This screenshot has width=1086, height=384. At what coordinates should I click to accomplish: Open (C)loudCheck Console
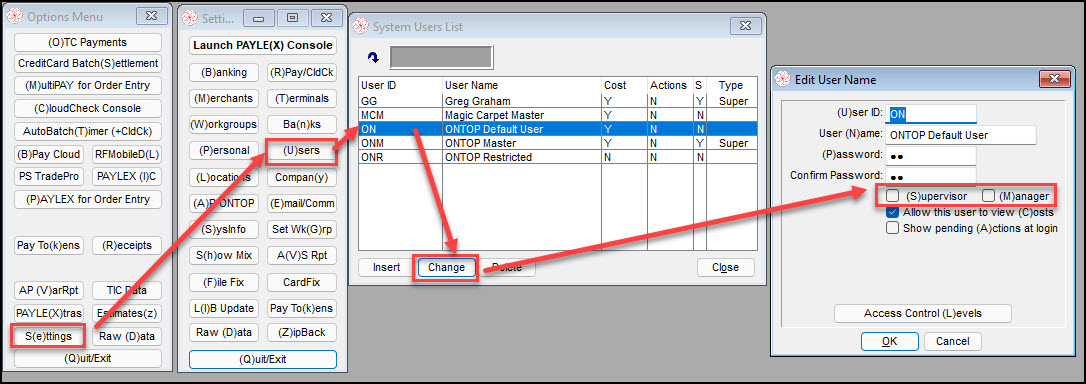pos(88,109)
